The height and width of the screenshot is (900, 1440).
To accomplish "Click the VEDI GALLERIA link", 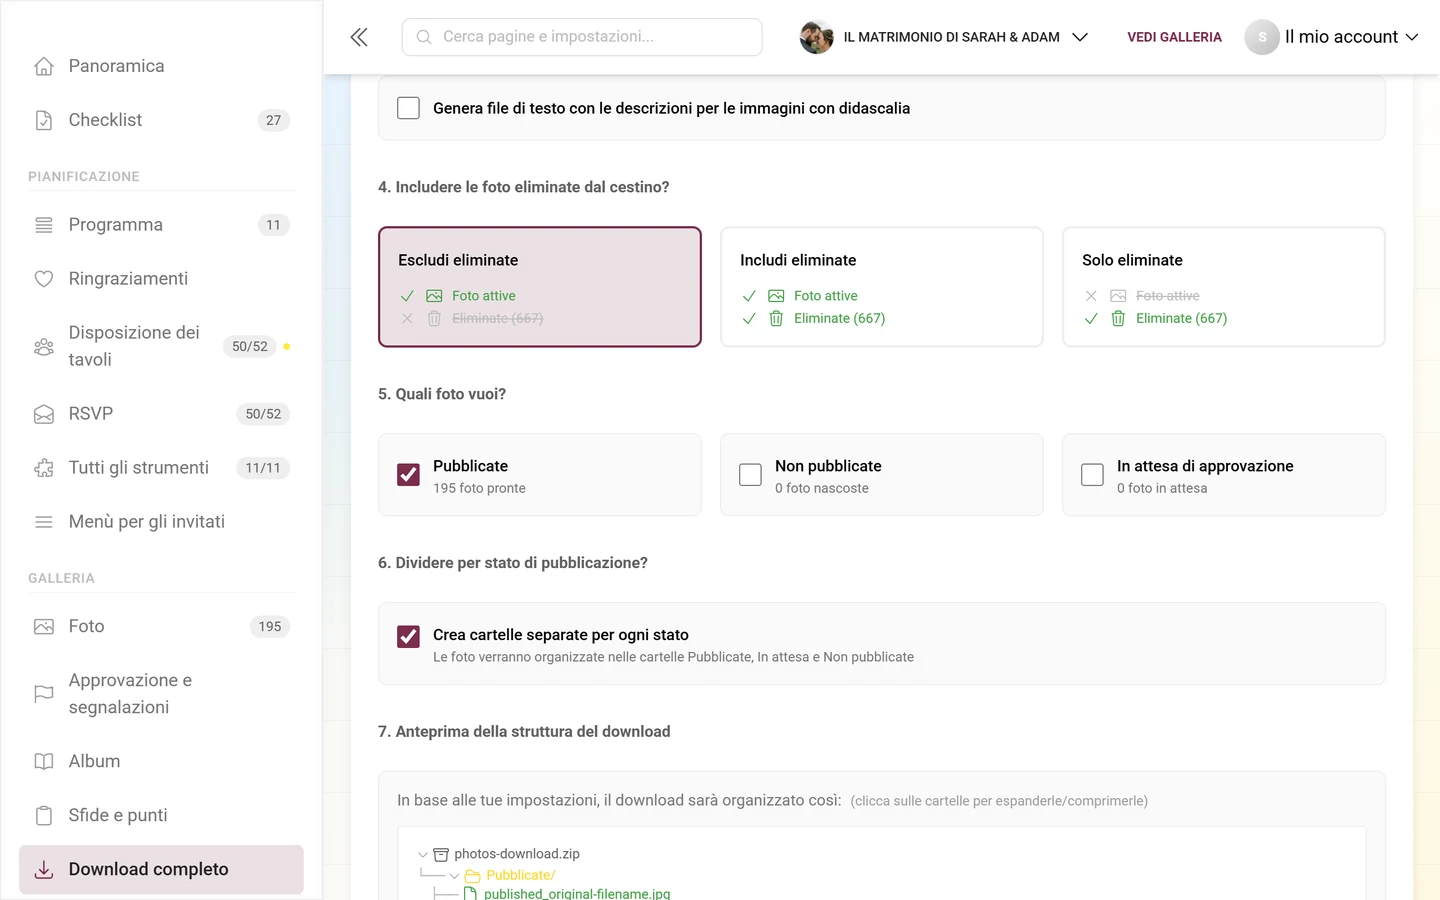I will click(x=1174, y=37).
